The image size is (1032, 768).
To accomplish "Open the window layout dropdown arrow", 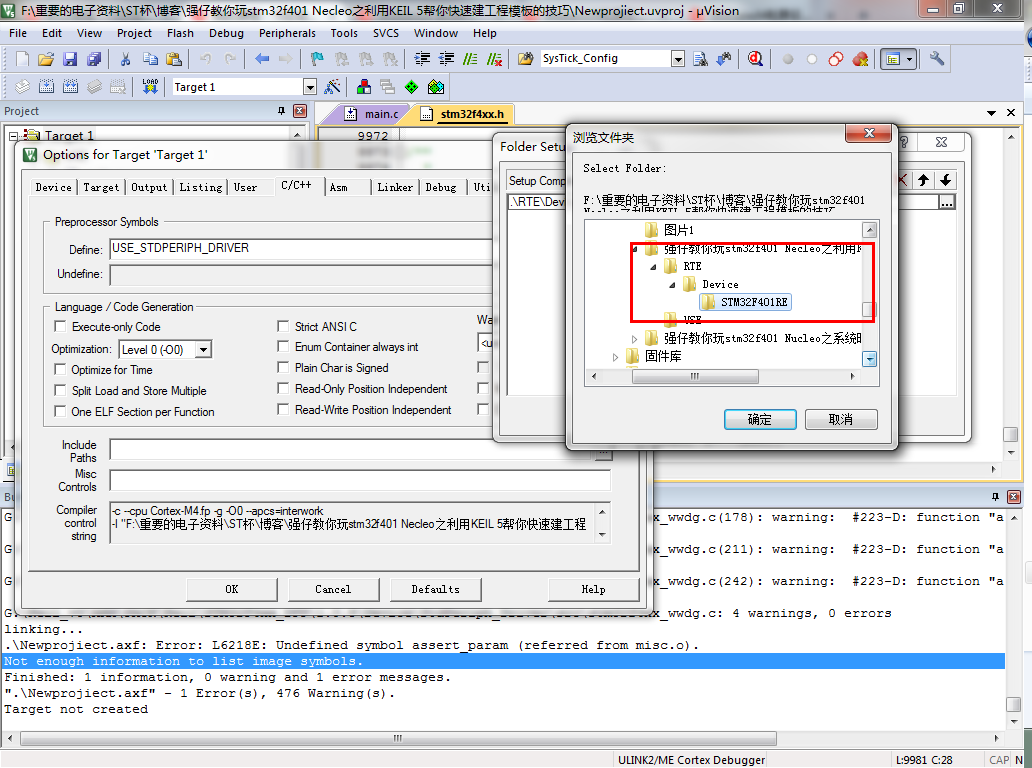I will [x=909, y=59].
